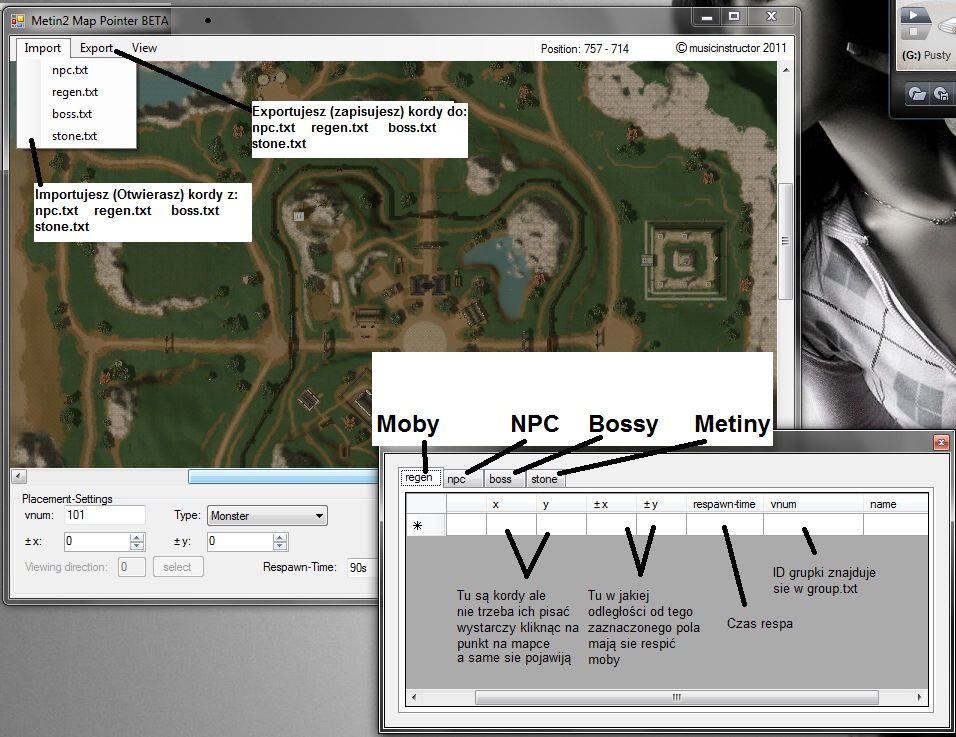Click the ±x column header in grid
956x737 pixels.
click(611, 504)
